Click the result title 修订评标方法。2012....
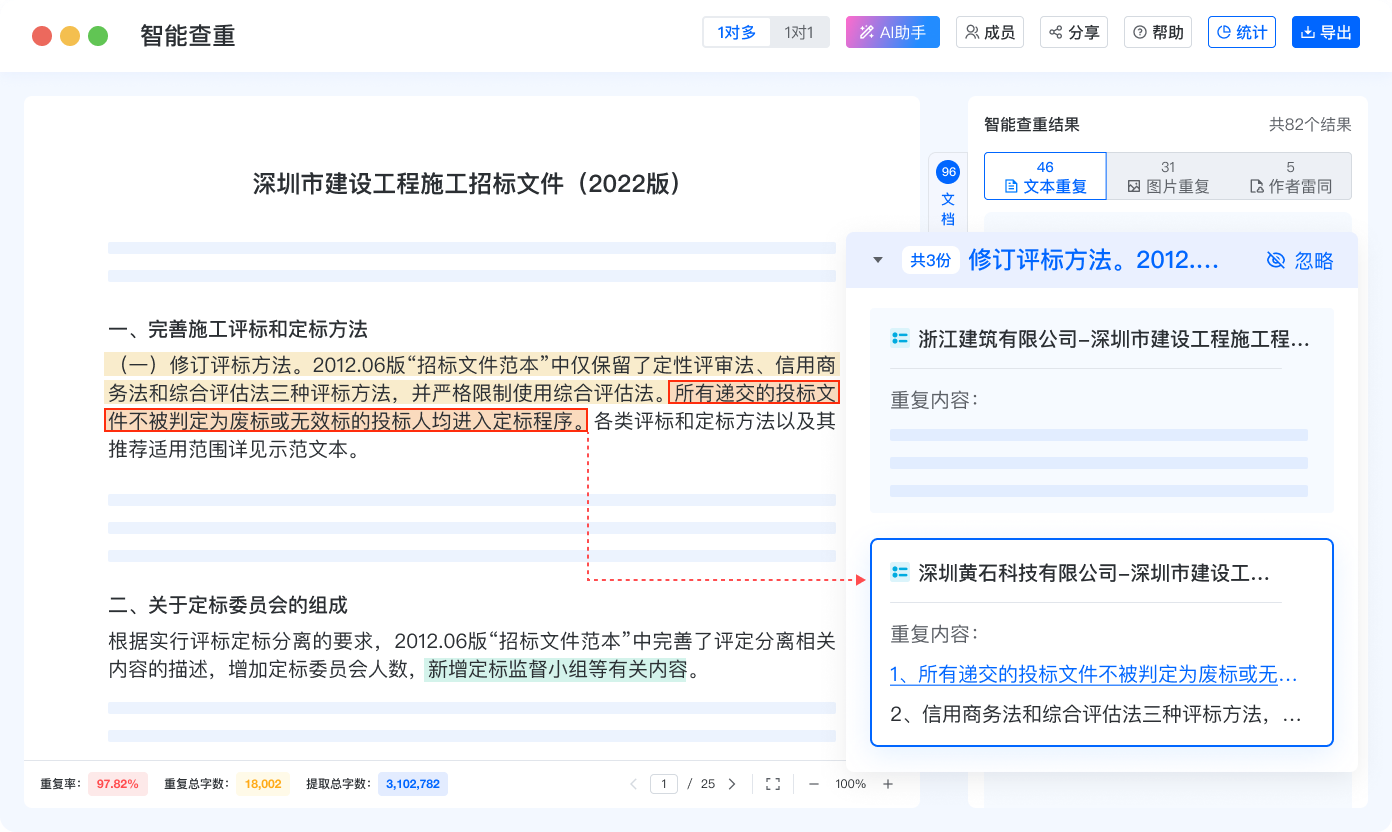This screenshot has width=1392, height=832. [1094, 260]
